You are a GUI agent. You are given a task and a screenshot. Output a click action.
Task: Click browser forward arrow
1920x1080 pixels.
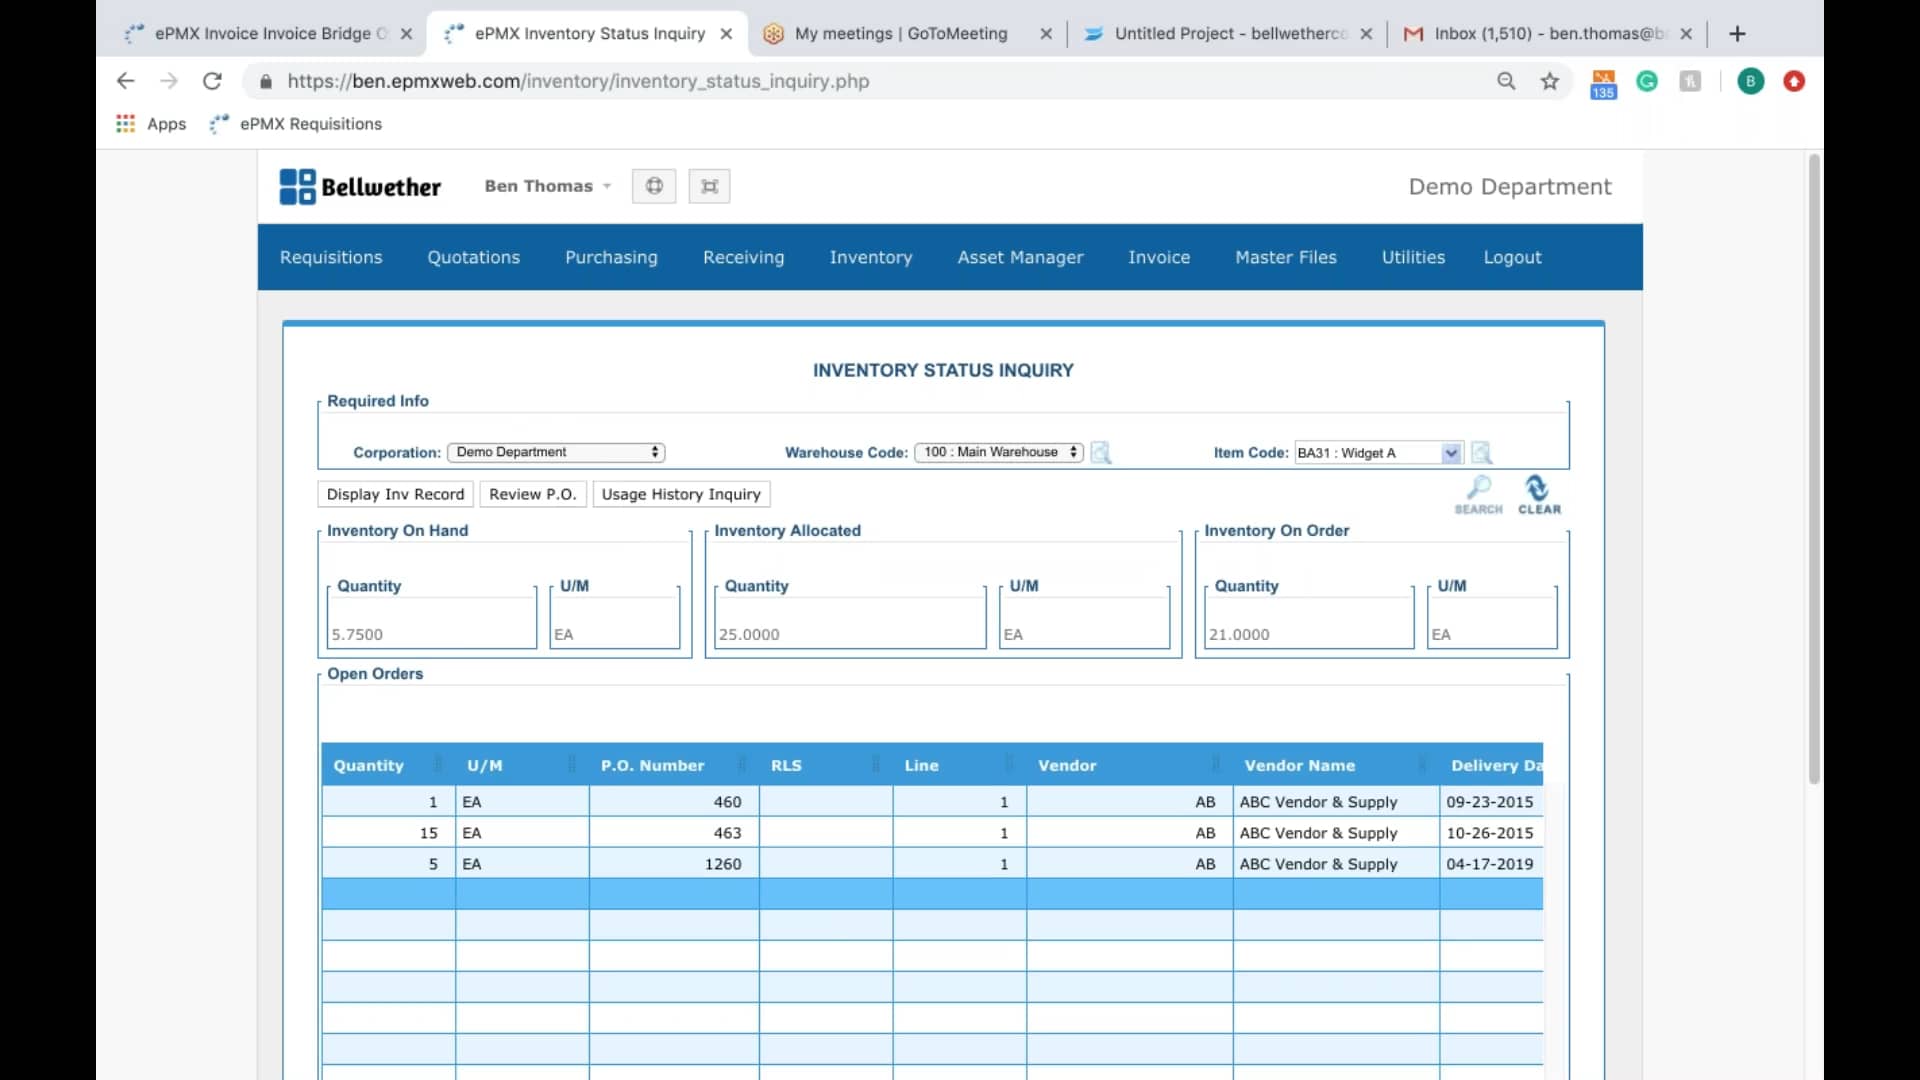coord(168,81)
